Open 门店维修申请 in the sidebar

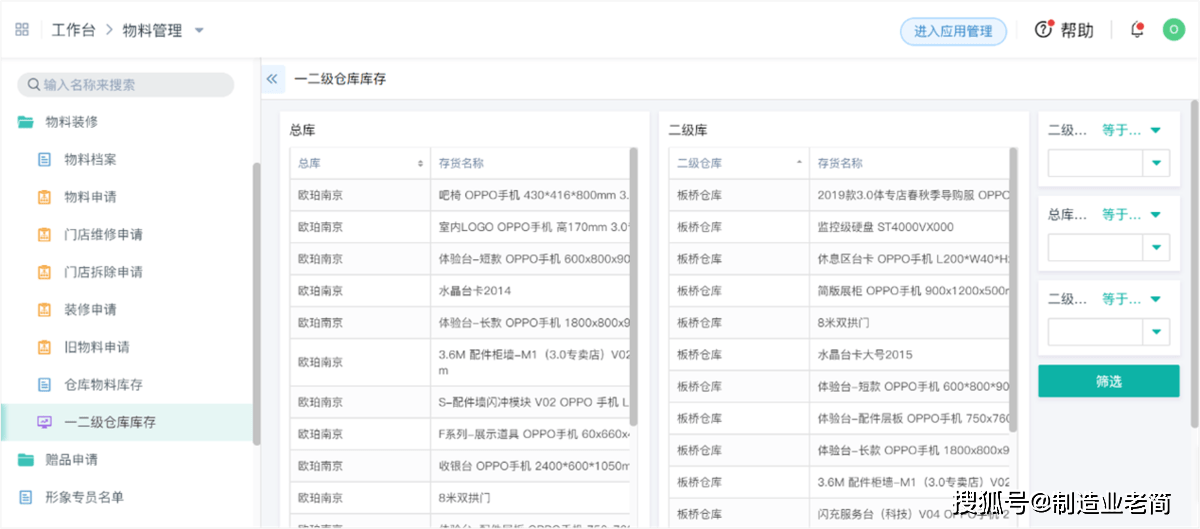(x=104, y=235)
